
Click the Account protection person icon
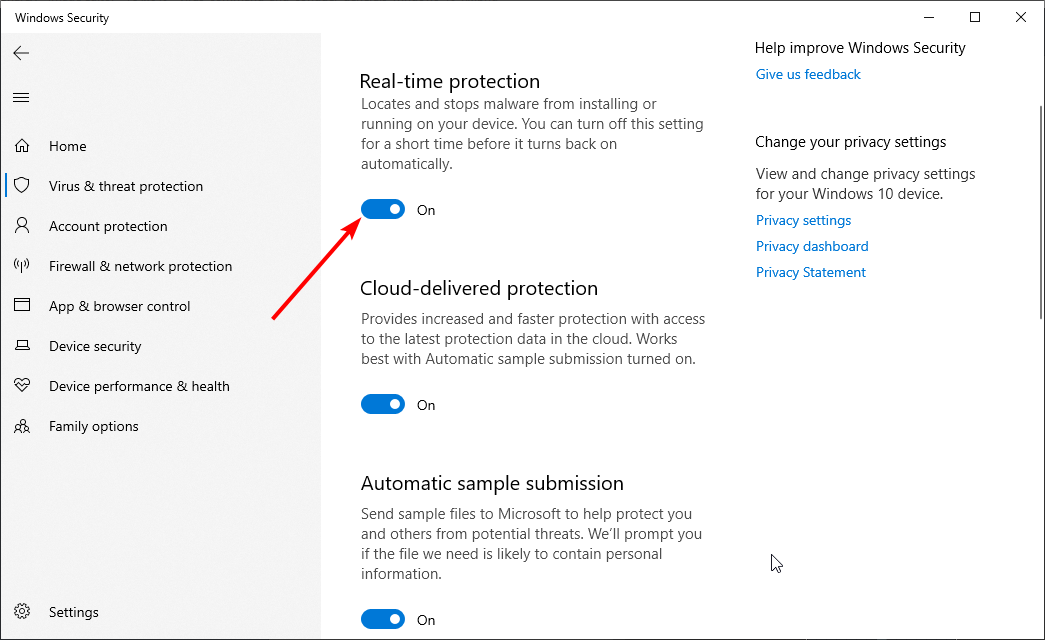coord(22,226)
